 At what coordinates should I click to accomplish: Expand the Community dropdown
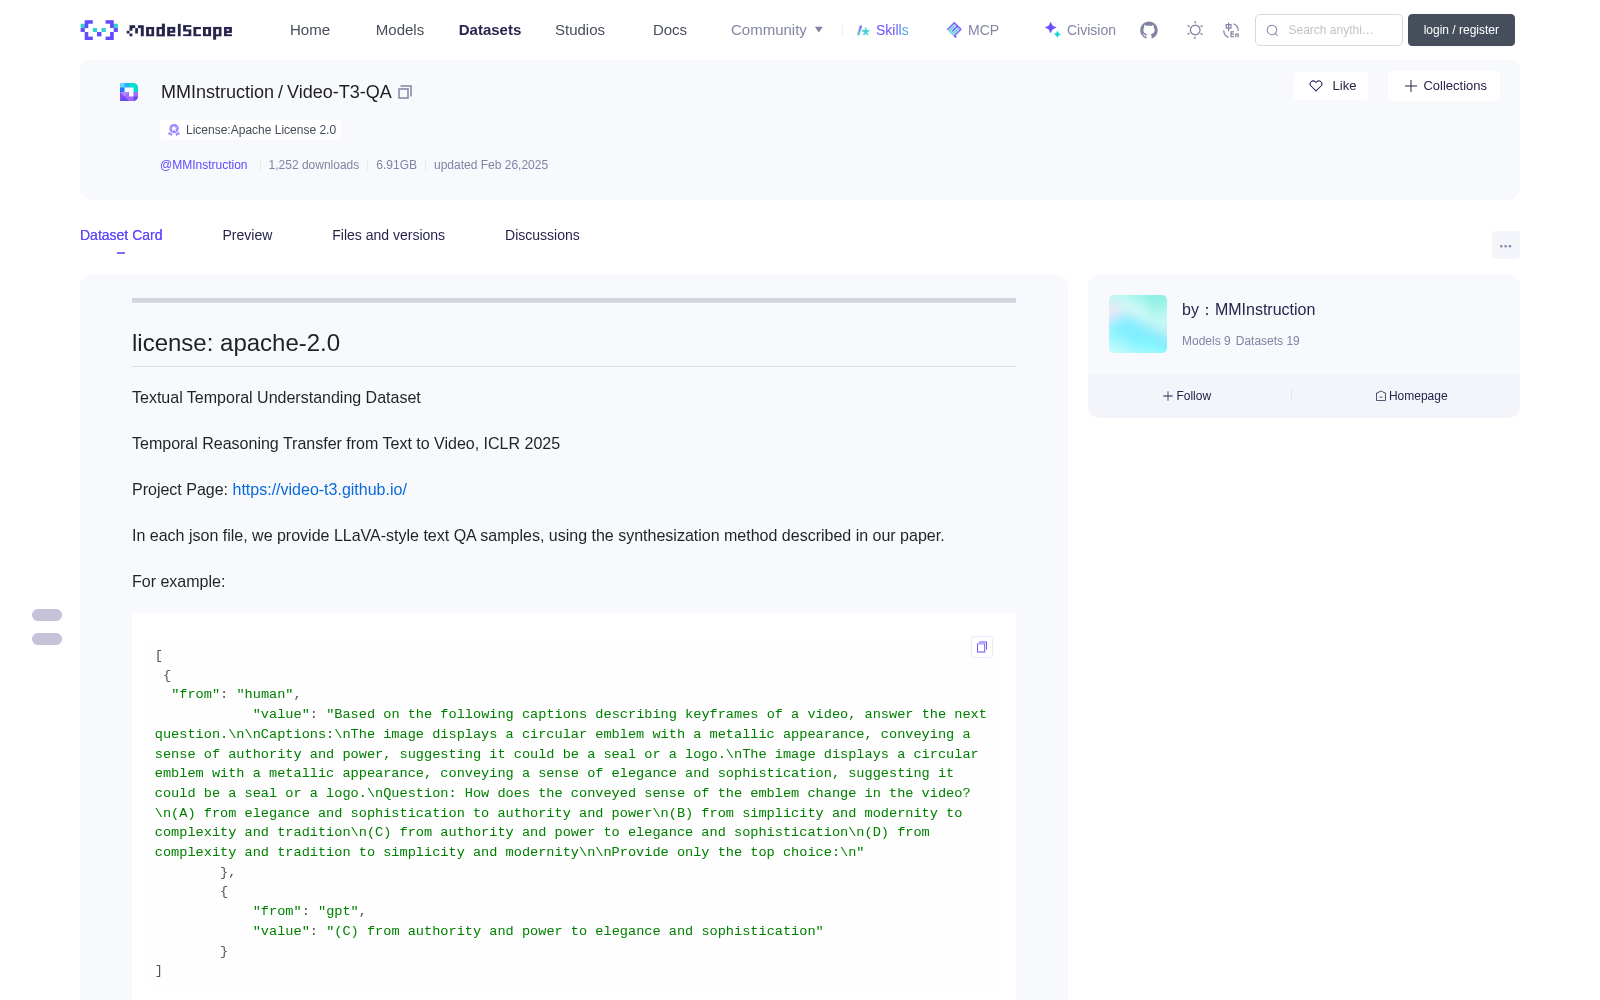[x=777, y=30]
